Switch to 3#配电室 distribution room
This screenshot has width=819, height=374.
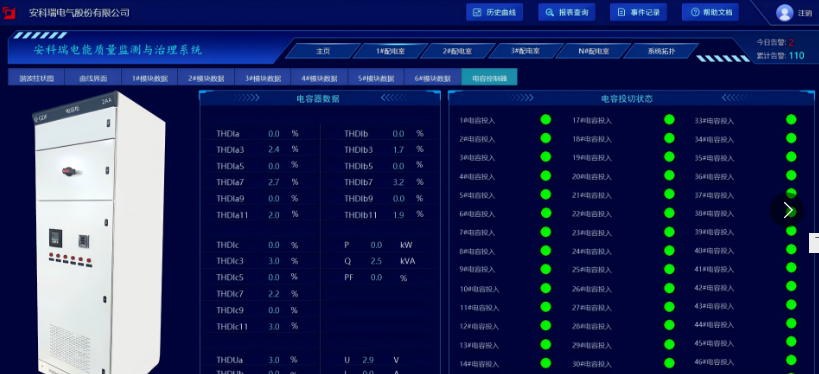coord(525,51)
